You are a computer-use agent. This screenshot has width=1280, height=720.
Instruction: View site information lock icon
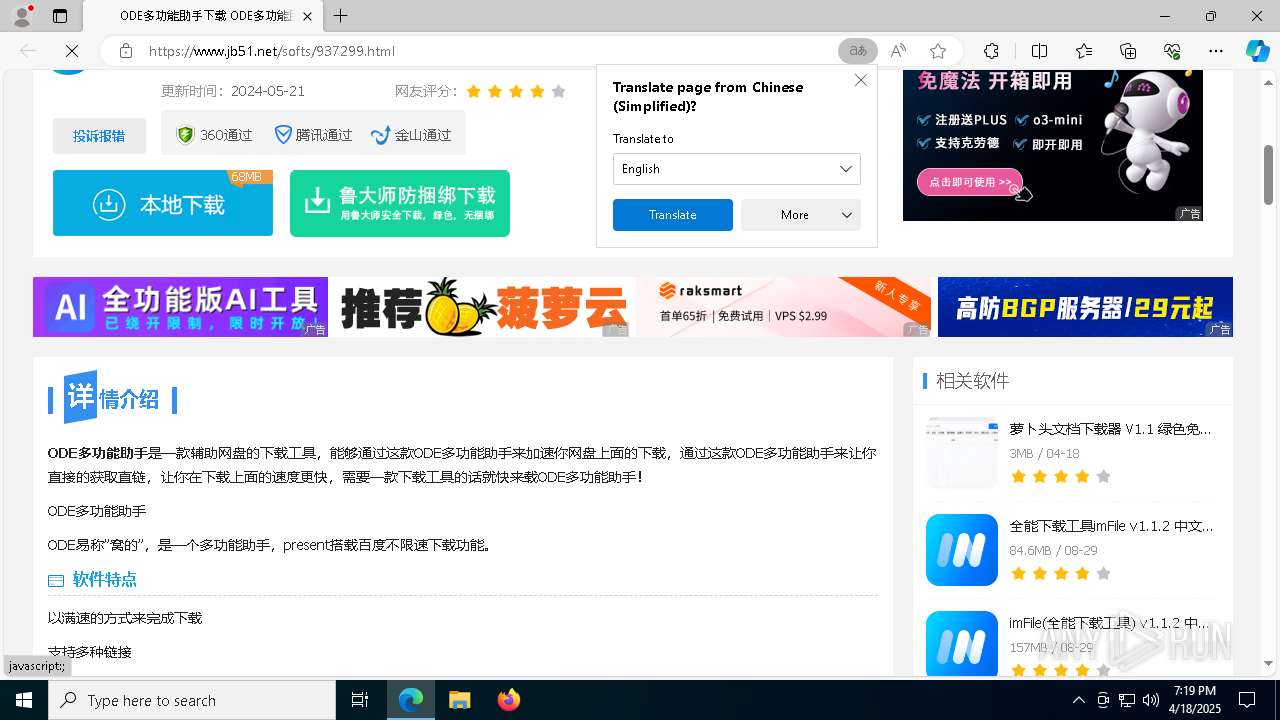[x=125, y=51]
